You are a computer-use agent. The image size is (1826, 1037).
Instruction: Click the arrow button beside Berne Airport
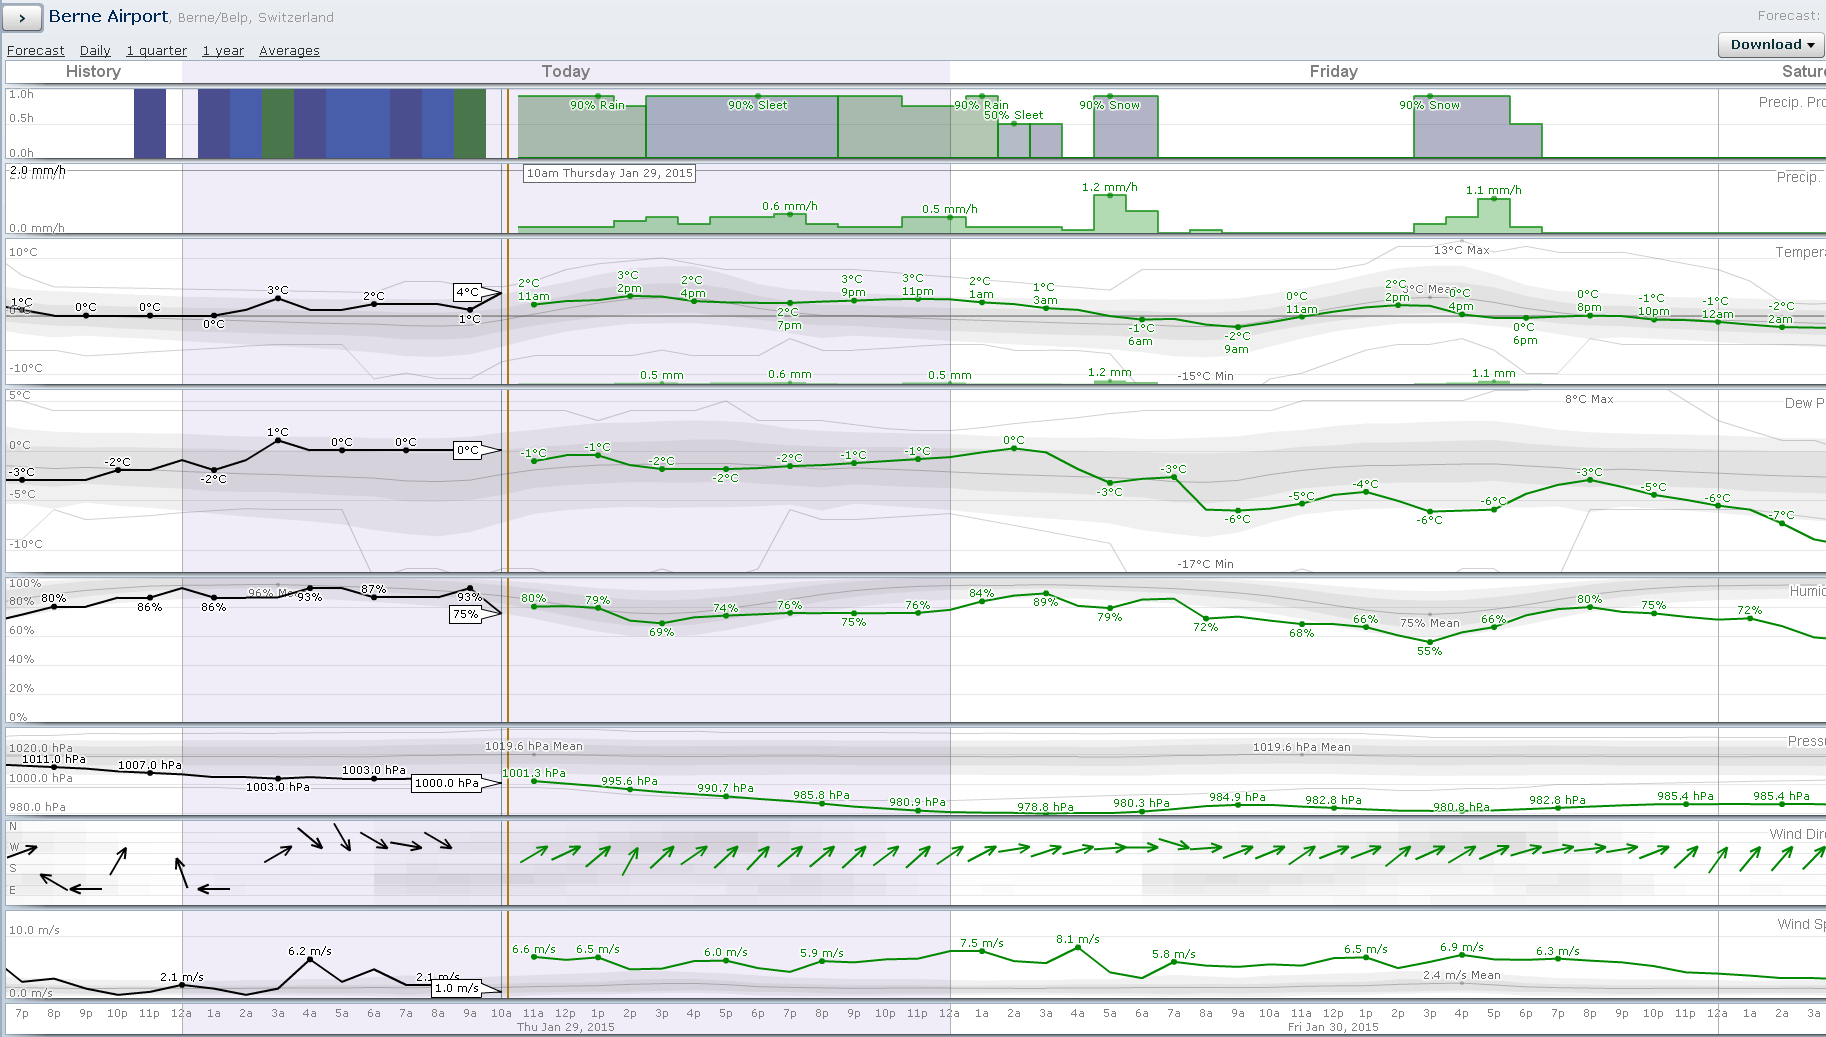click(22, 17)
